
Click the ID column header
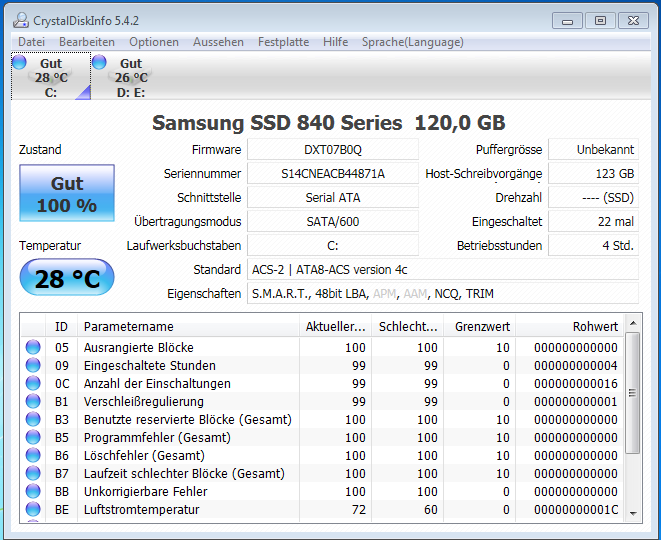pos(61,326)
